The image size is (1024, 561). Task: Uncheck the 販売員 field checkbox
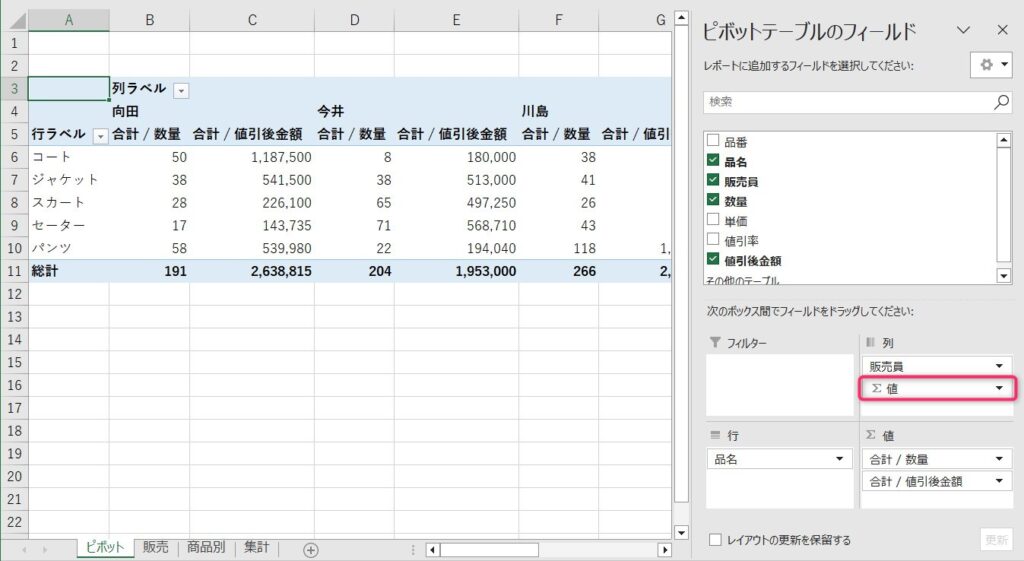click(x=713, y=181)
